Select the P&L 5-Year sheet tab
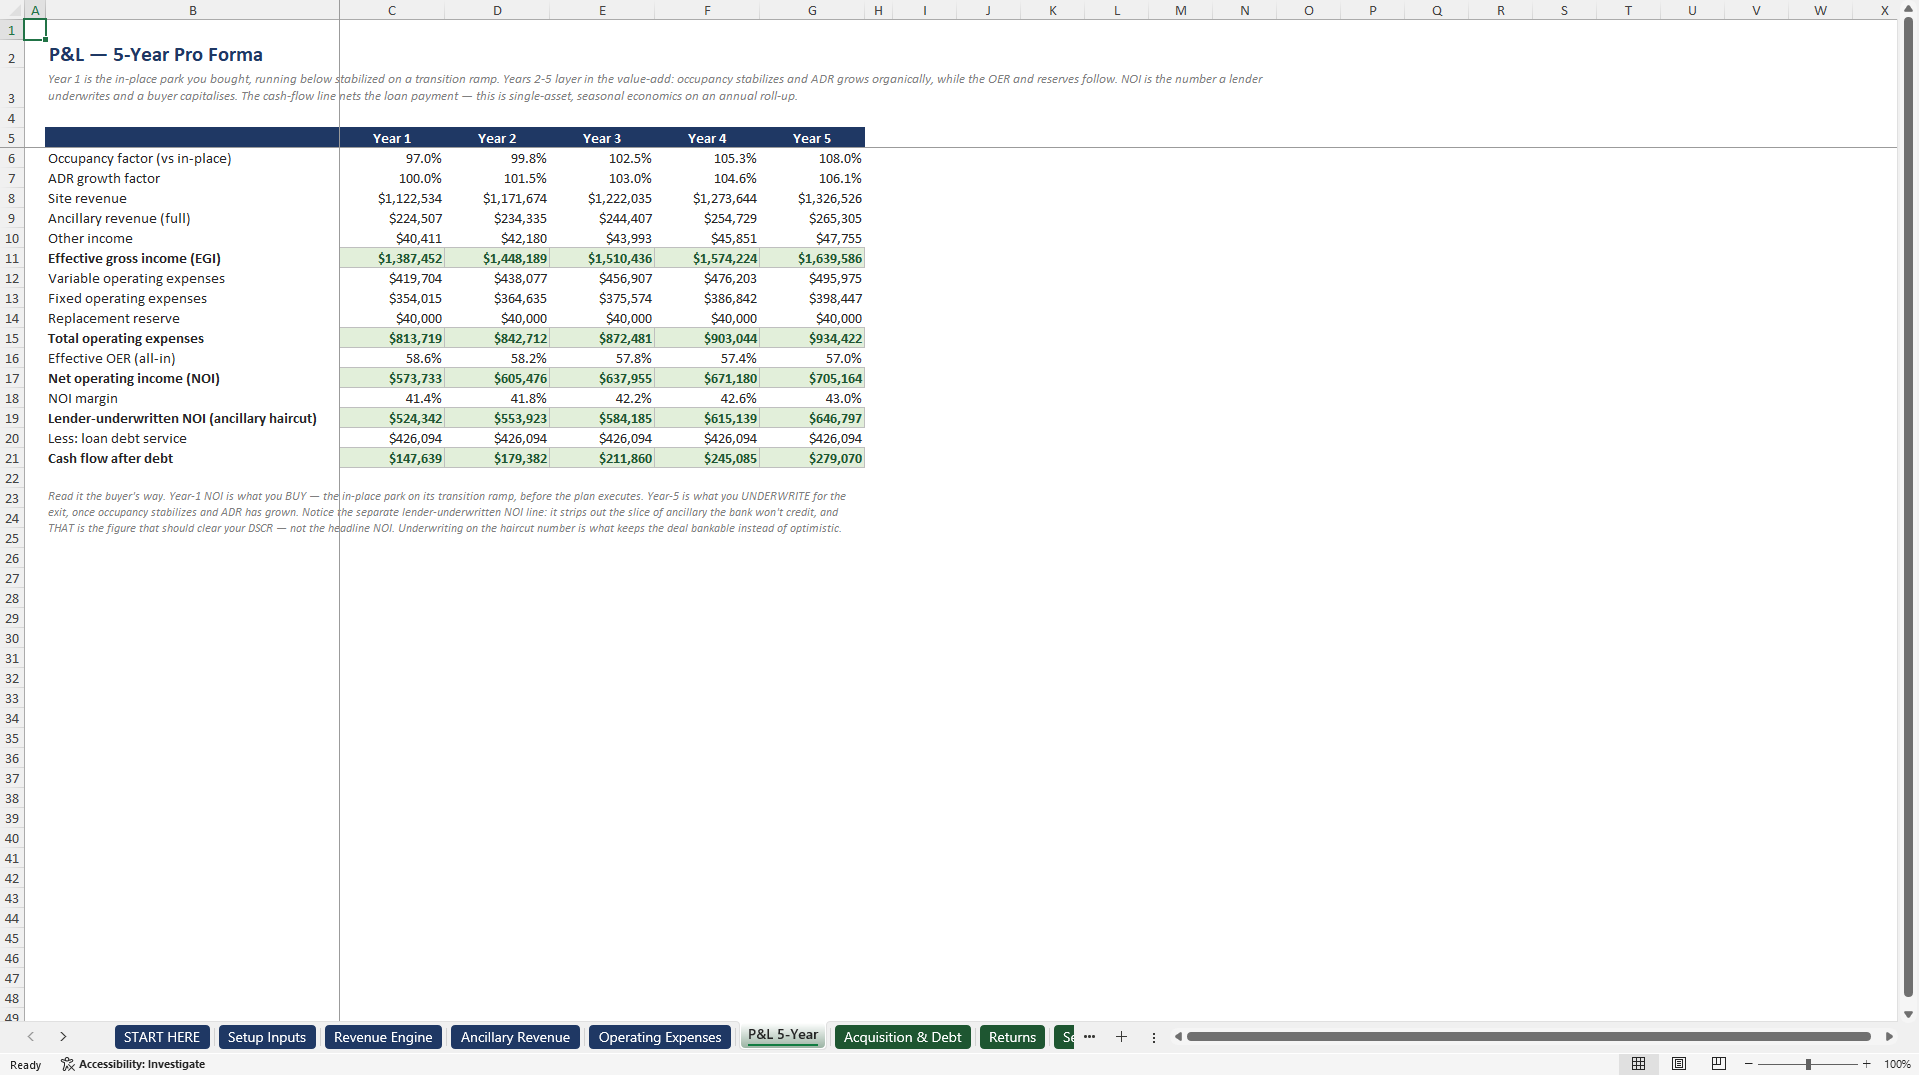 pyautogui.click(x=783, y=1036)
